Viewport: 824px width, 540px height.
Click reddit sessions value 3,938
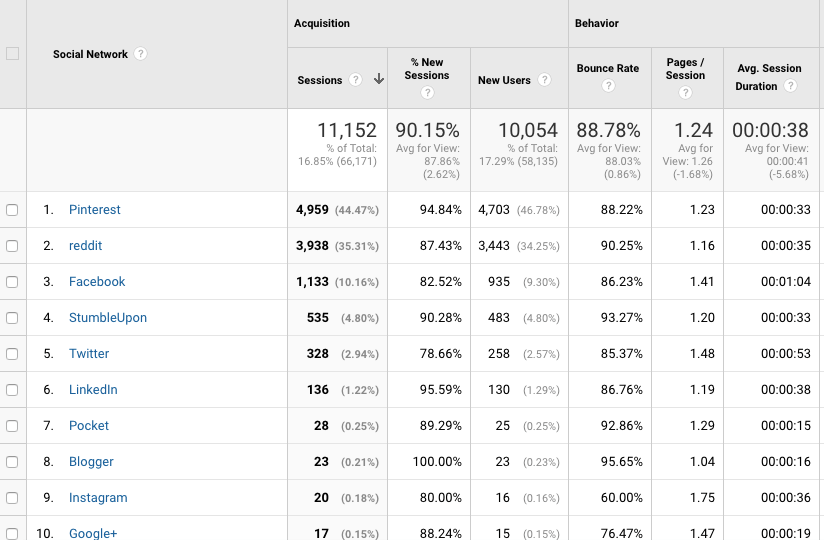pyautogui.click(x=312, y=245)
